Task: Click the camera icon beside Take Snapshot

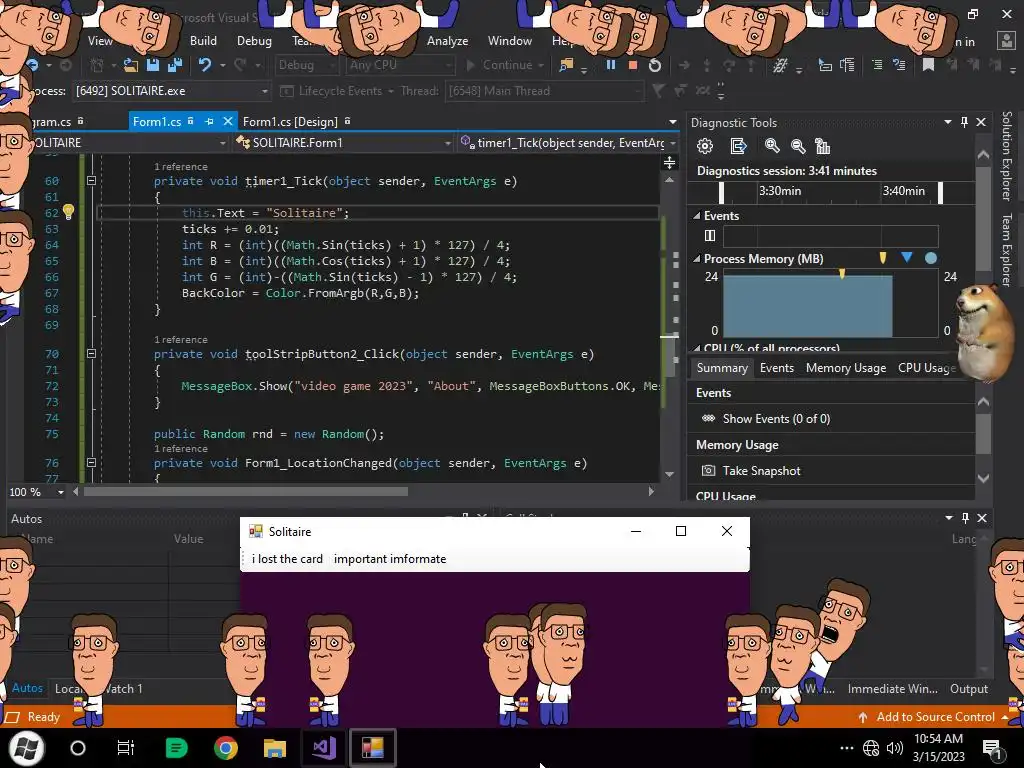Action: (708, 470)
